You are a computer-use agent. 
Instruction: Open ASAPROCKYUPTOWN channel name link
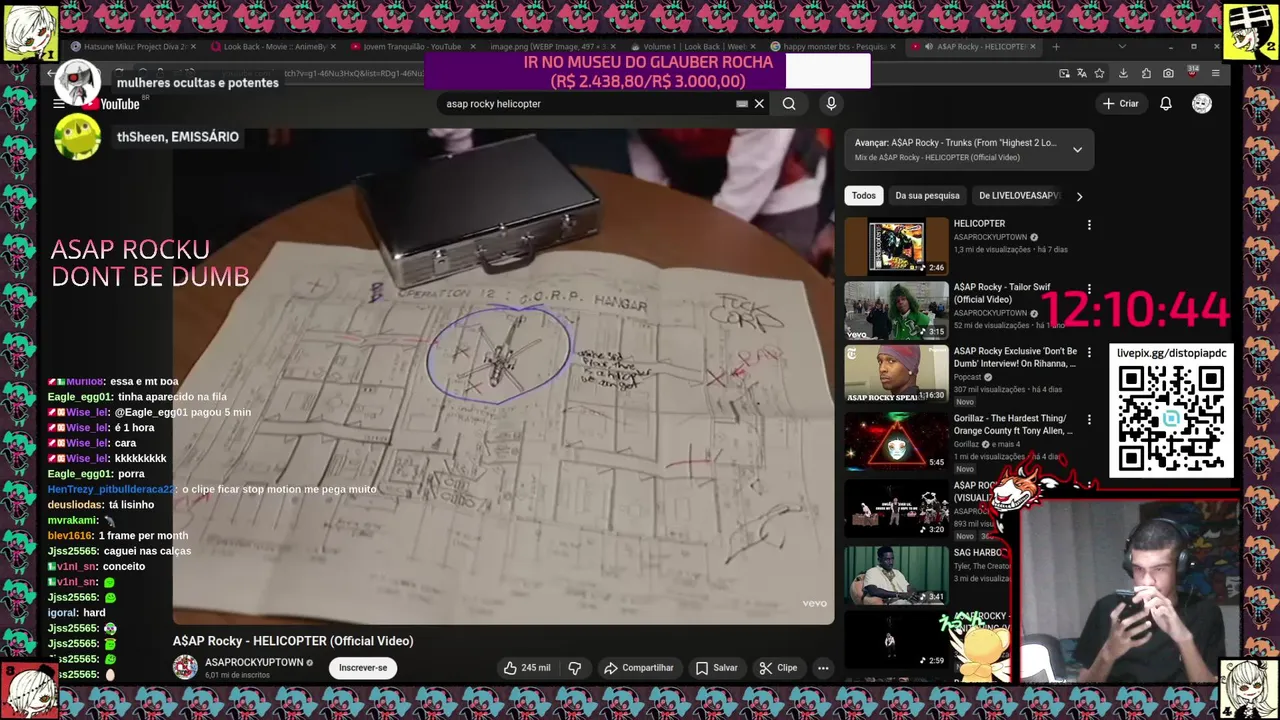[x=254, y=662]
